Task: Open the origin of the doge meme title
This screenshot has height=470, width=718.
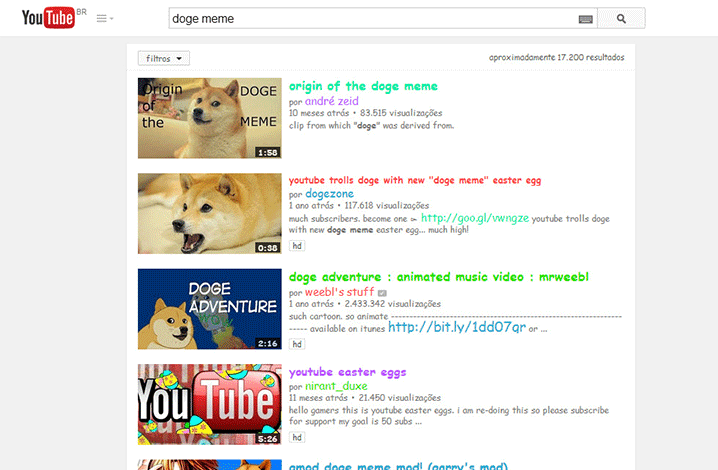Action: [x=363, y=86]
